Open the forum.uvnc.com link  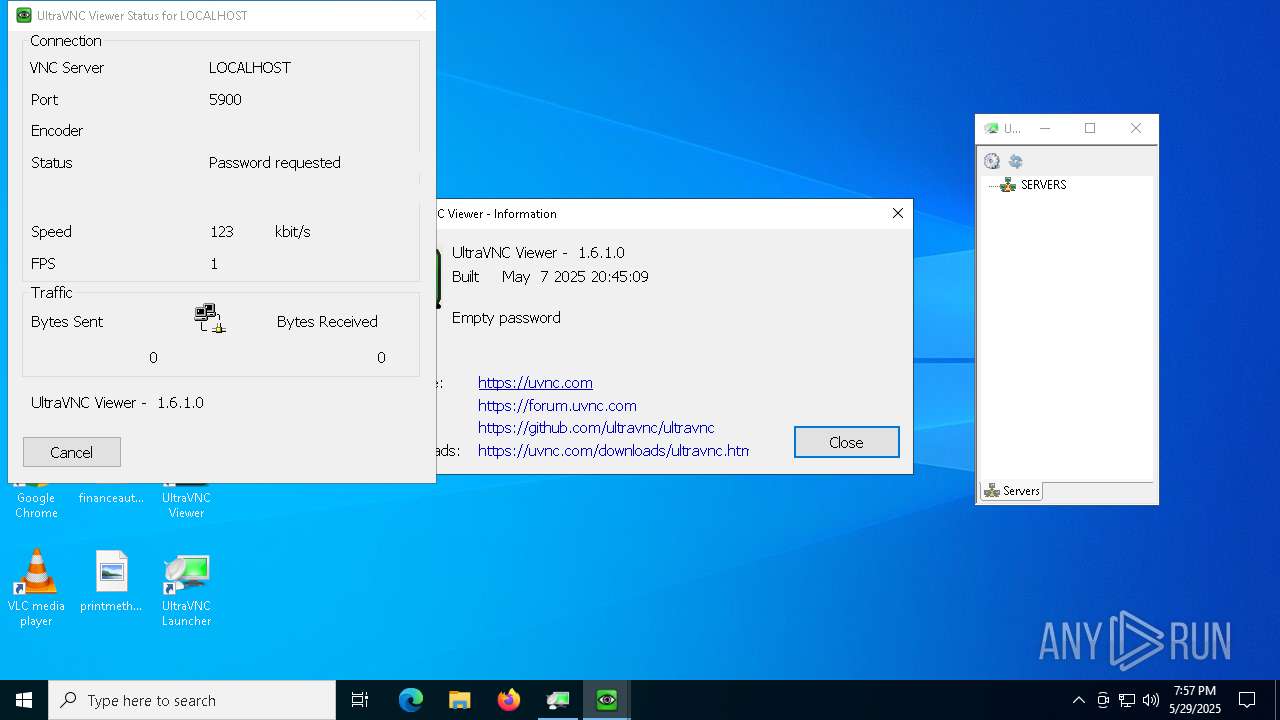coord(557,405)
